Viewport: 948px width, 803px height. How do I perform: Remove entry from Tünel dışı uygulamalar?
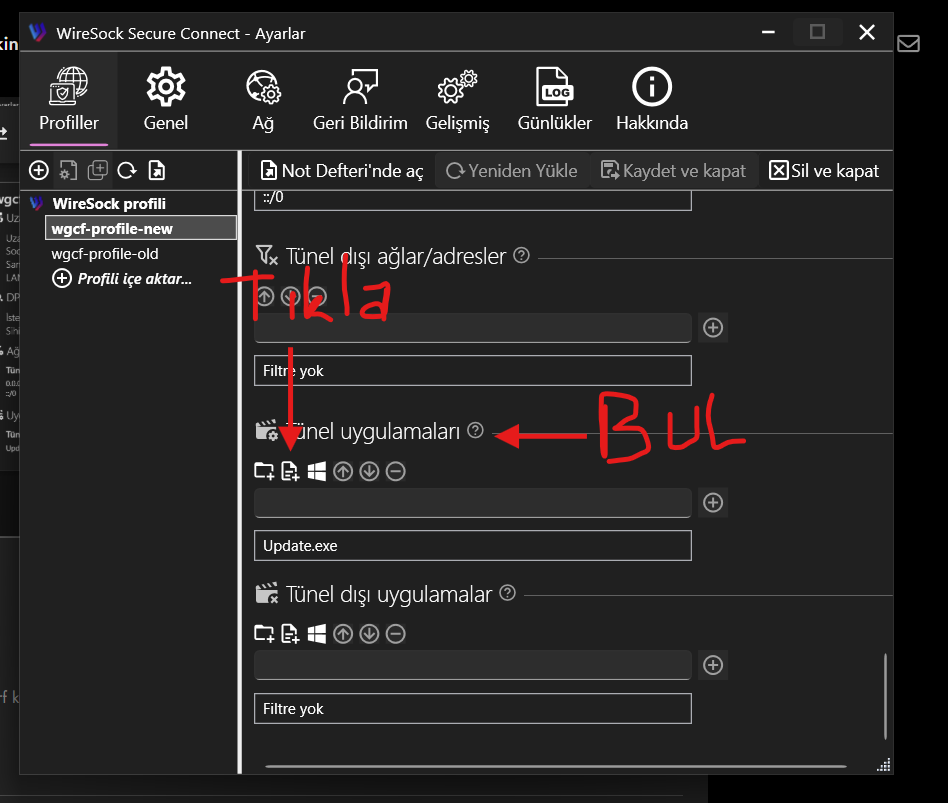pos(396,634)
